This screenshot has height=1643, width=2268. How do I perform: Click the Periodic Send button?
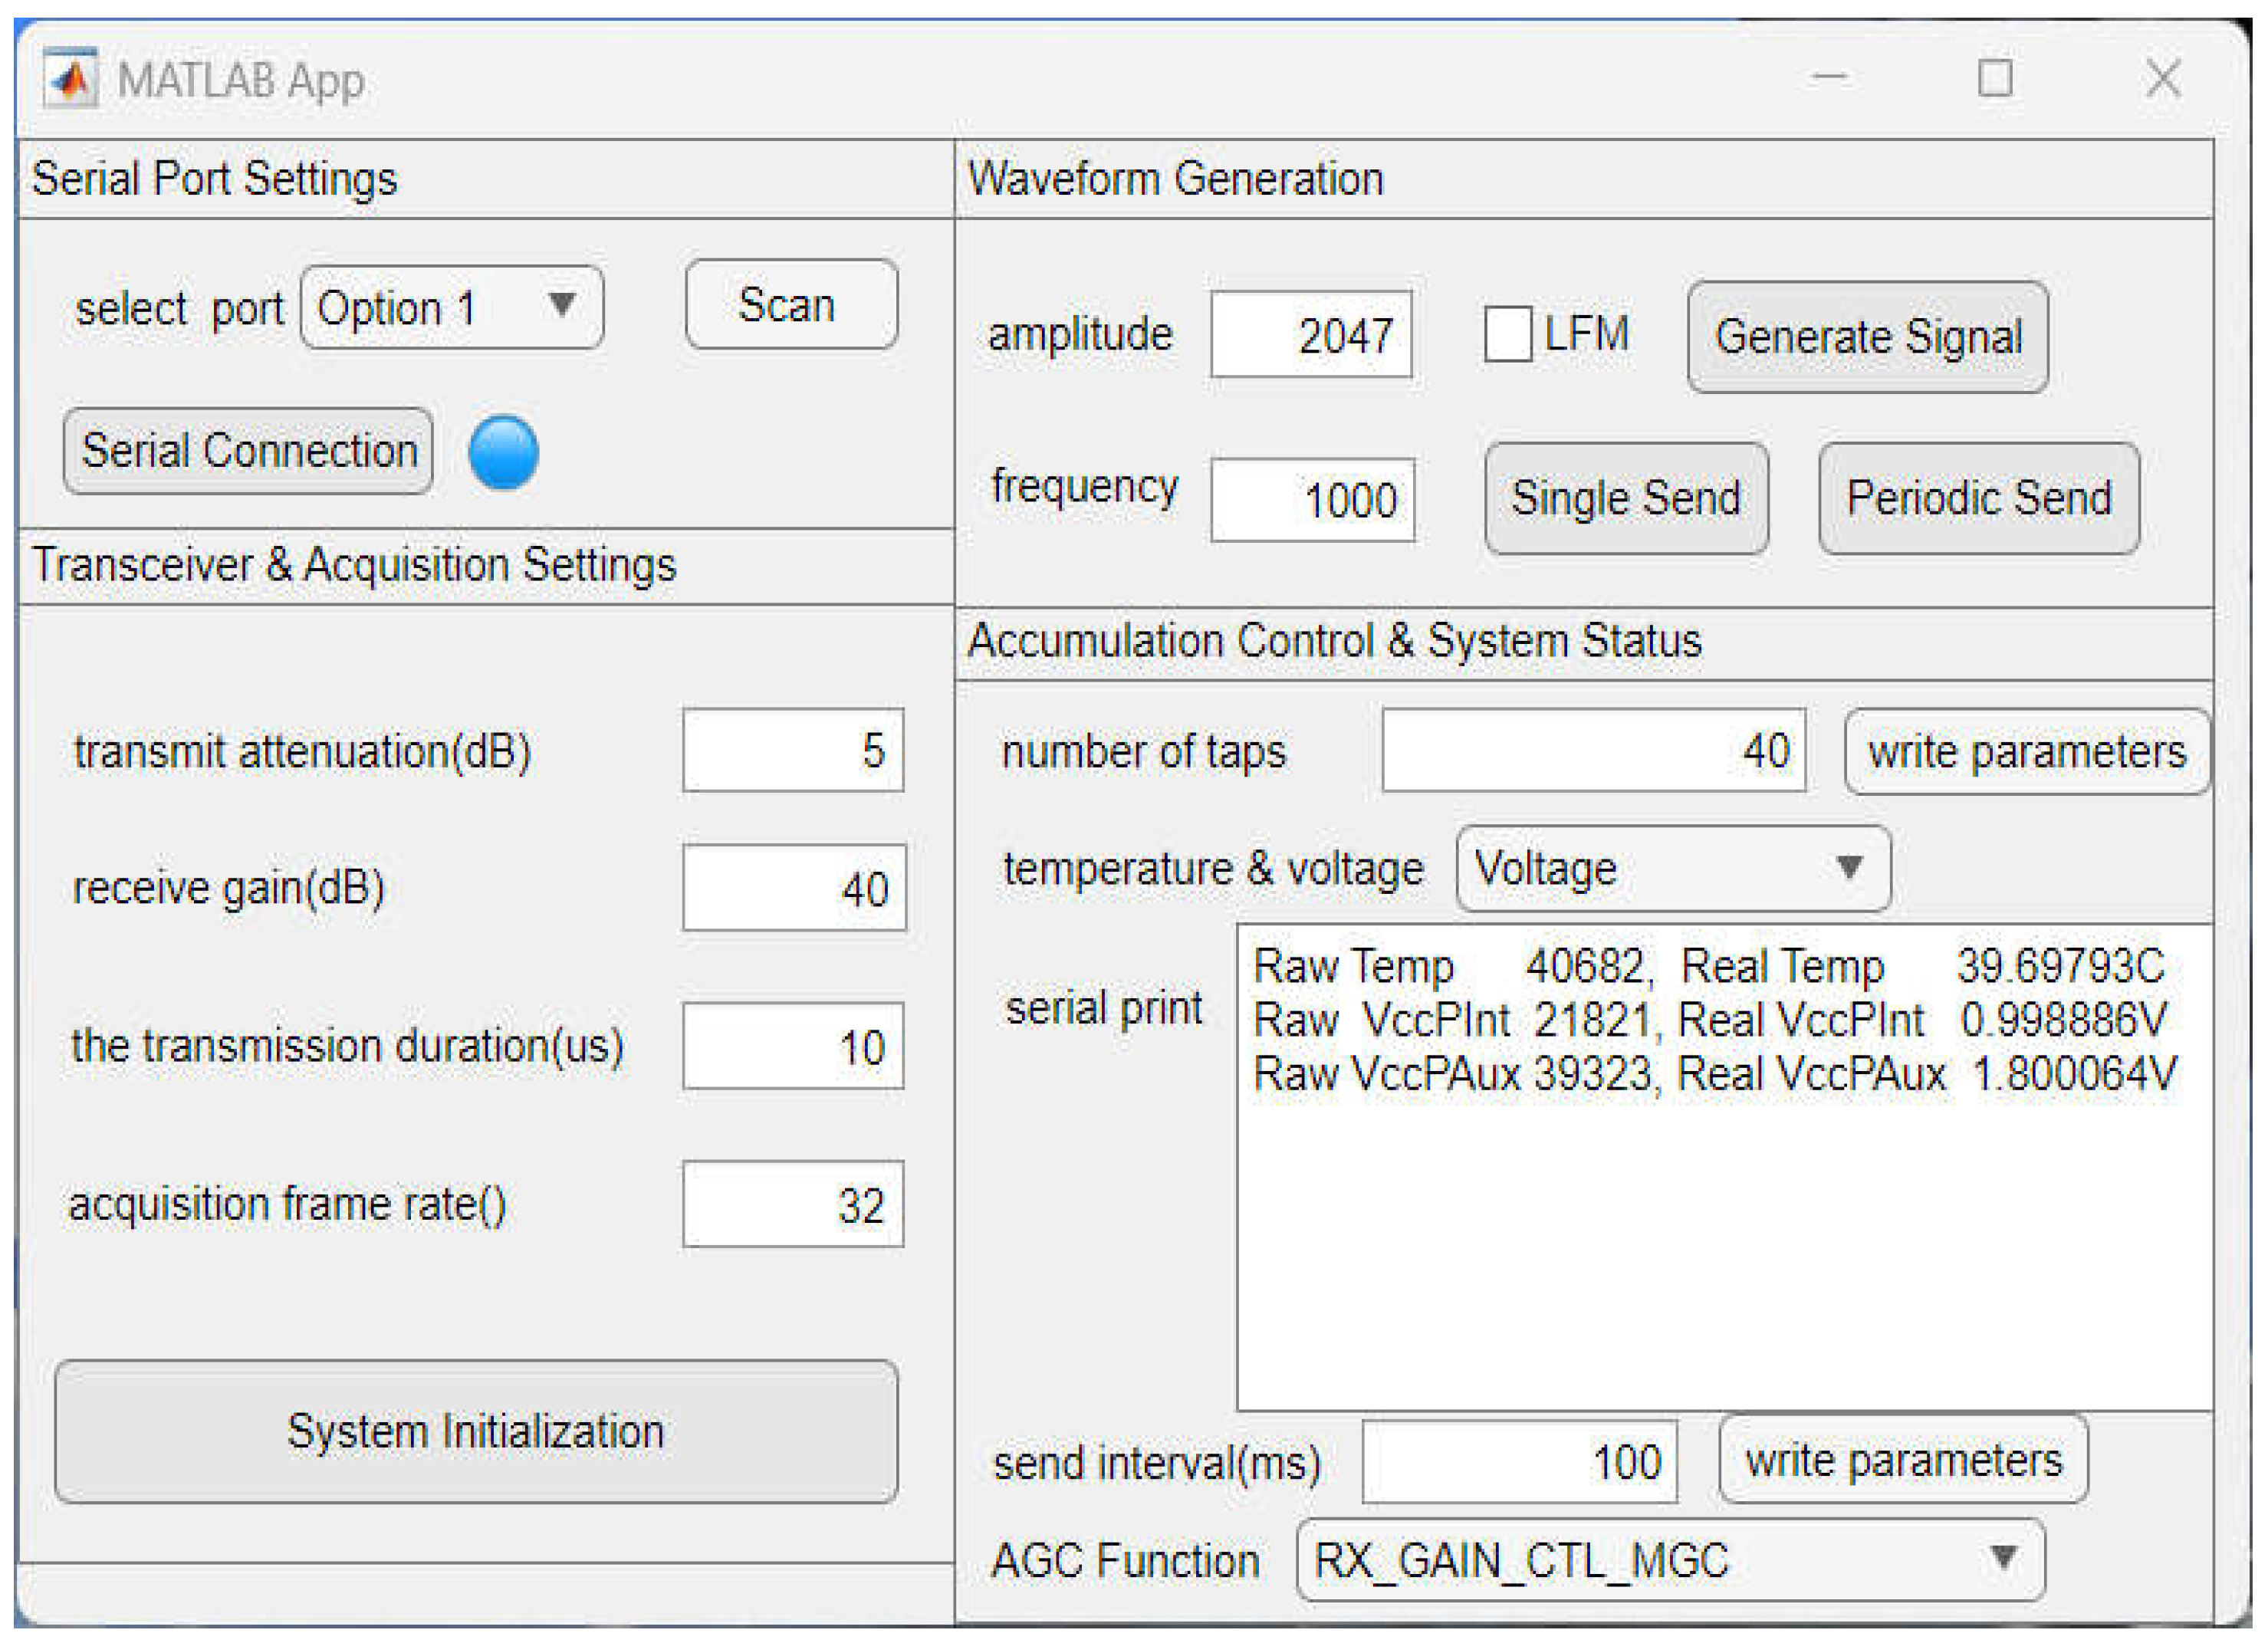pos(1979,498)
